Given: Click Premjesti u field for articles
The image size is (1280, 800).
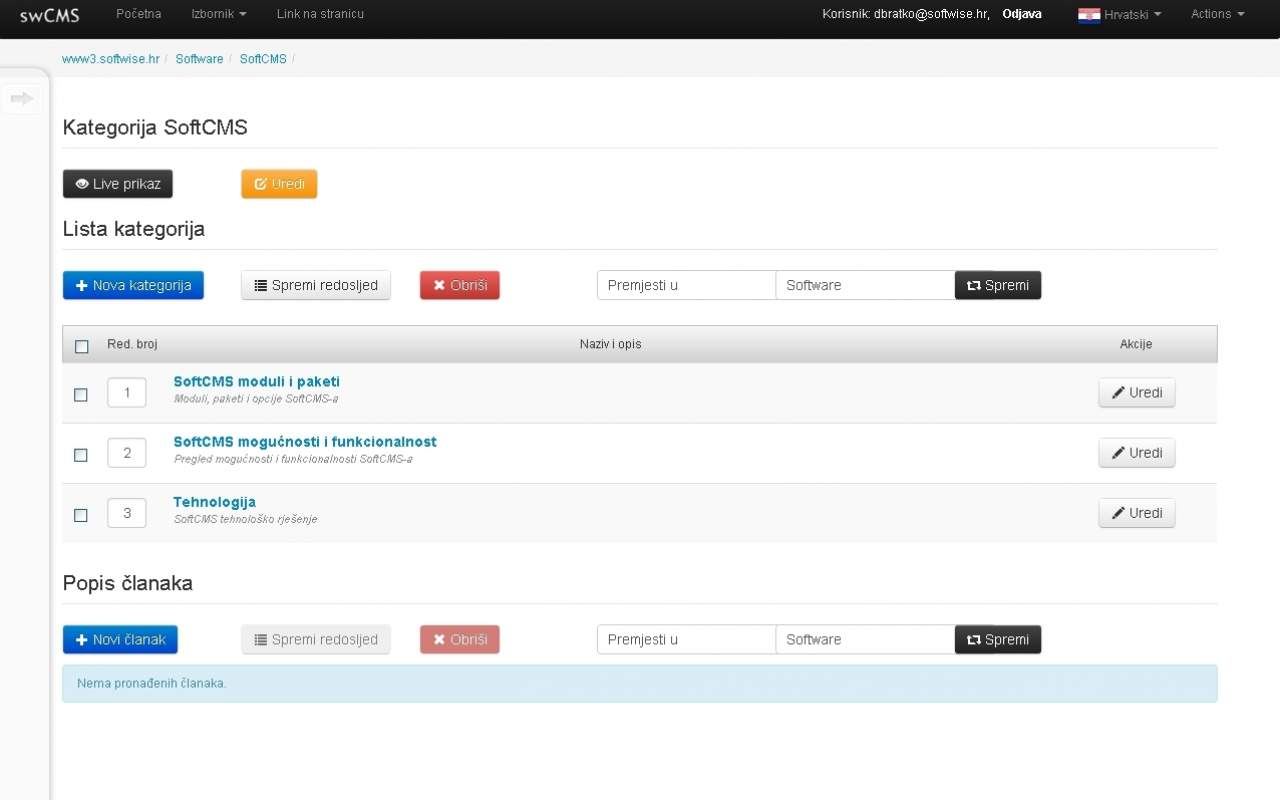Looking at the screenshot, I should (x=686, y=639).
